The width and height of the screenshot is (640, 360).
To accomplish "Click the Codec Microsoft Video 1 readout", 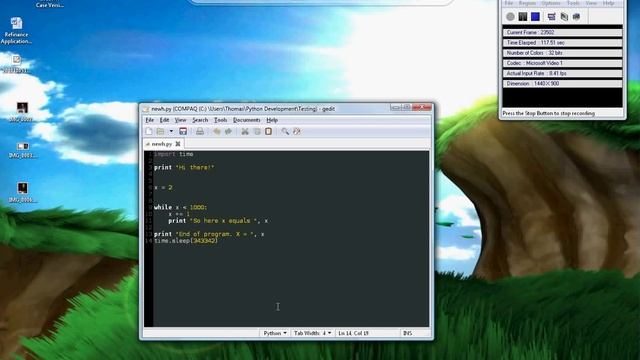I will [562, 63].
